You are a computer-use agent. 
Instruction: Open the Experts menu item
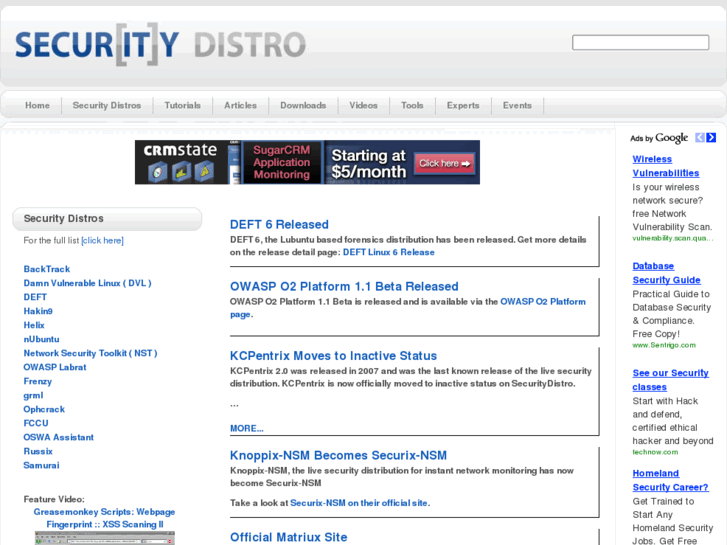[463, 105]
